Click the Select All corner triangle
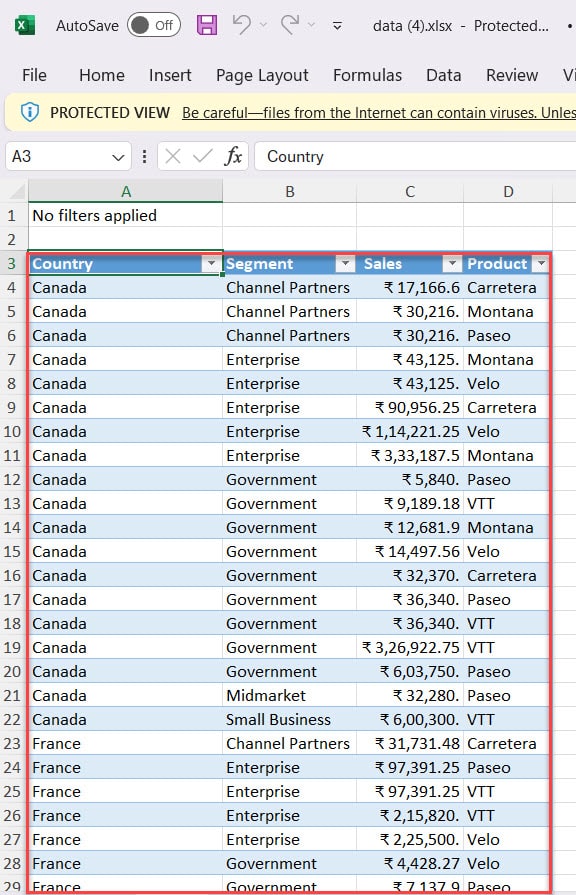576x895 pixels. click(17, 191)
